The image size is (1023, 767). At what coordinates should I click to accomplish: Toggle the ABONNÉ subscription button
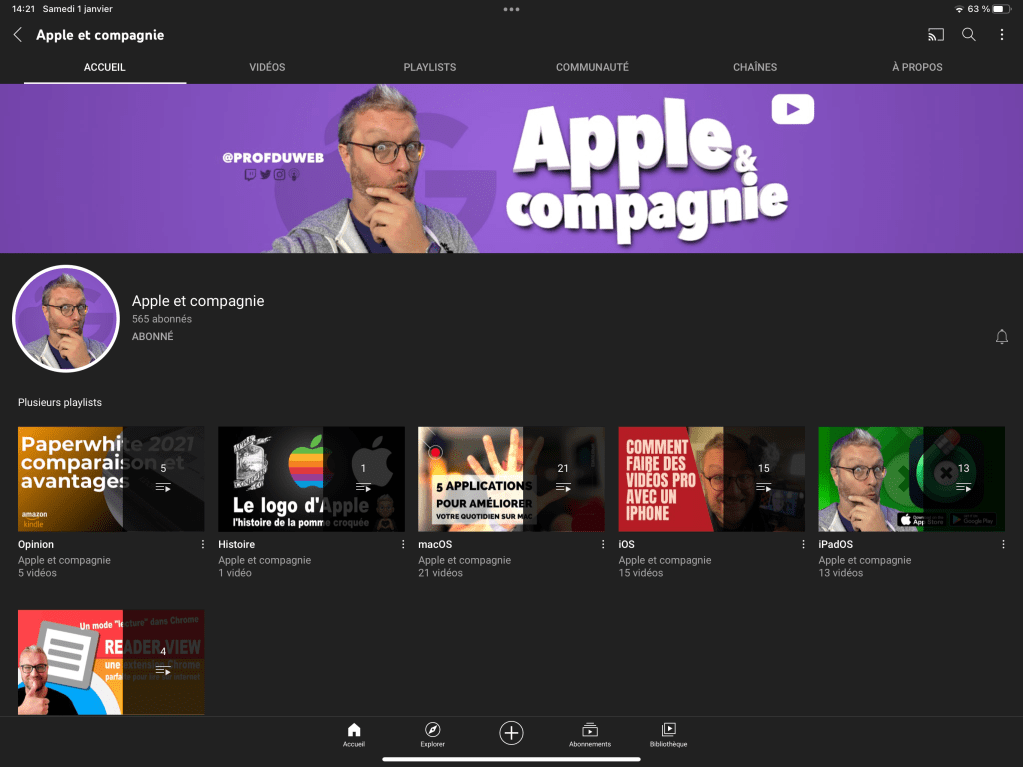point(153,337)
